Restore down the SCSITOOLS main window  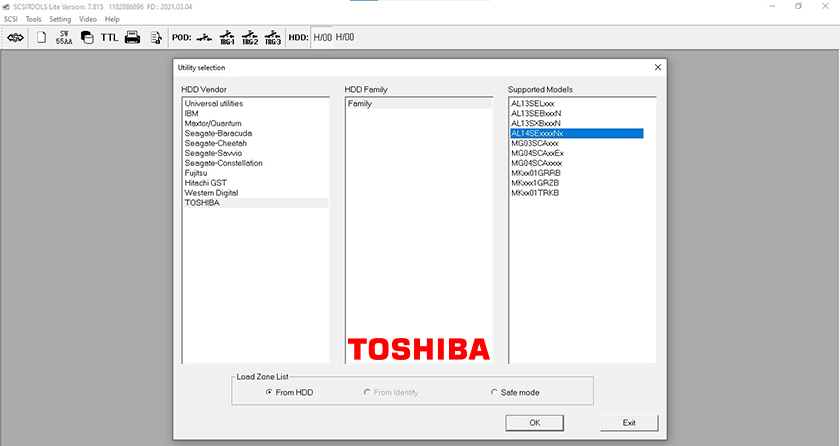[x=798, y=6]
